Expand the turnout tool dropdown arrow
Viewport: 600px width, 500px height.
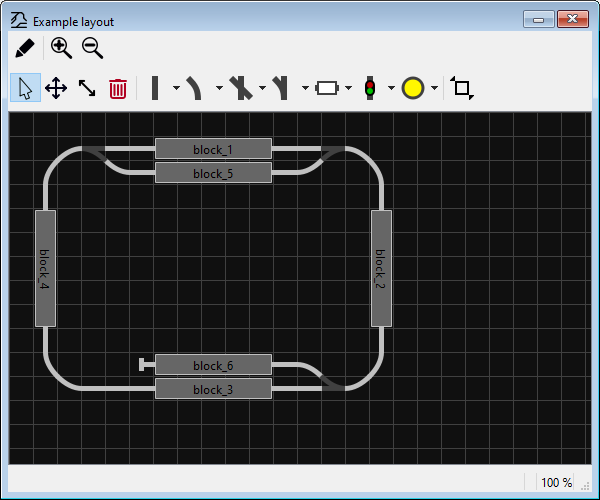pos(305,88)
